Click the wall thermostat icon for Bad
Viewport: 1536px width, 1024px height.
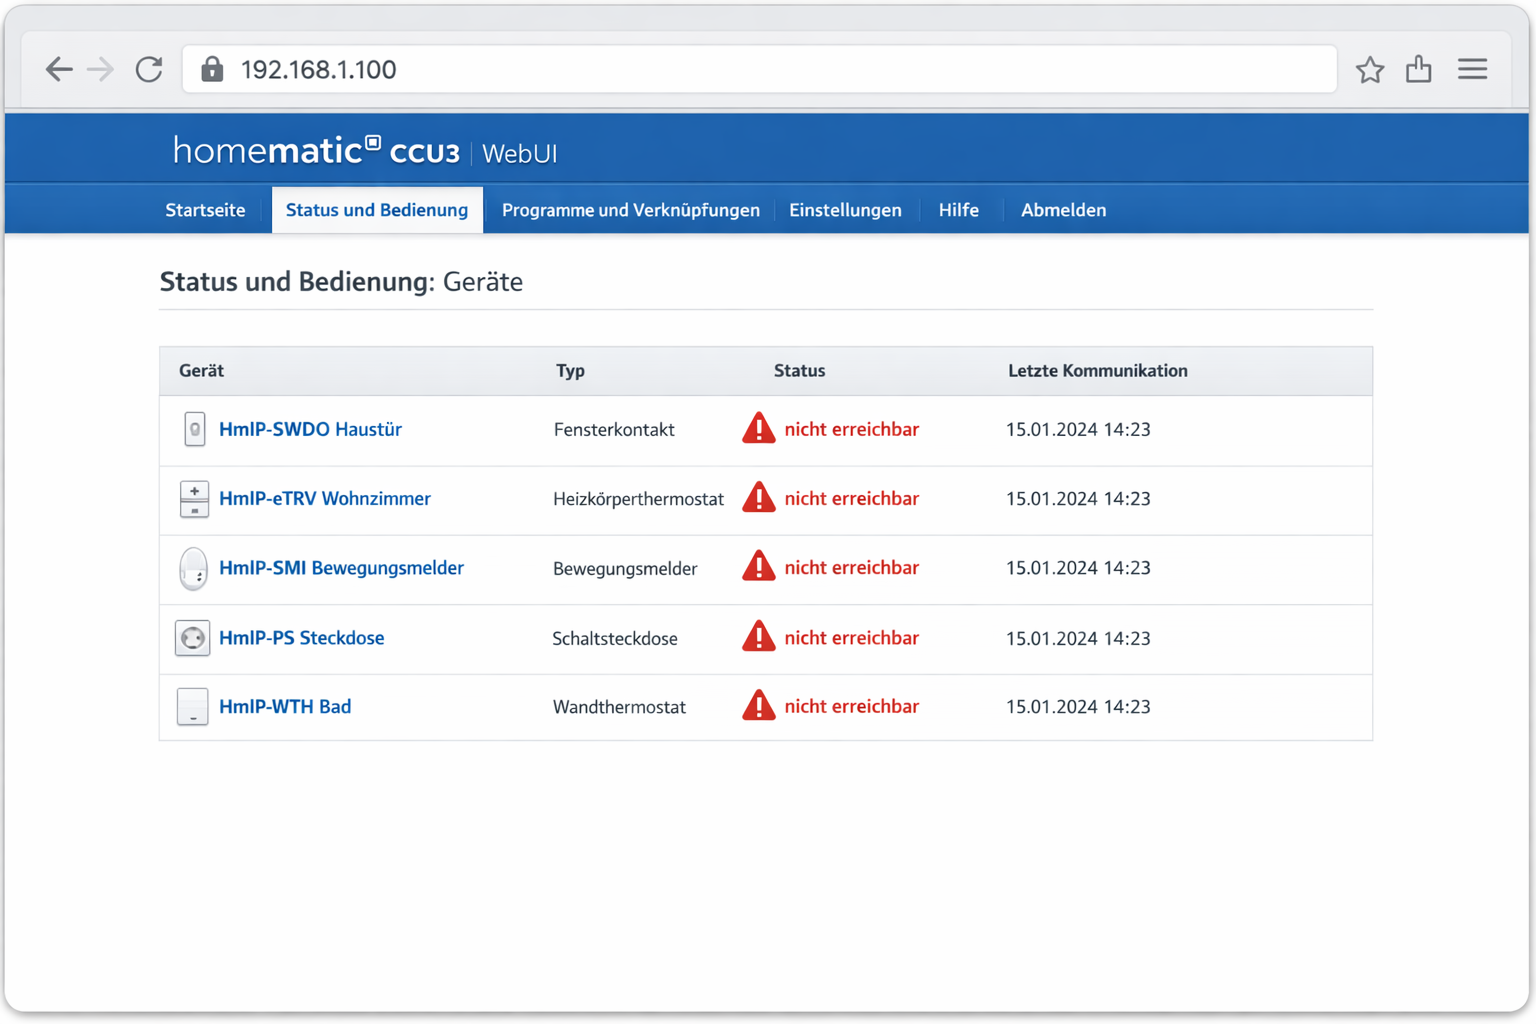pyautogui.click(x=192, y=707)
